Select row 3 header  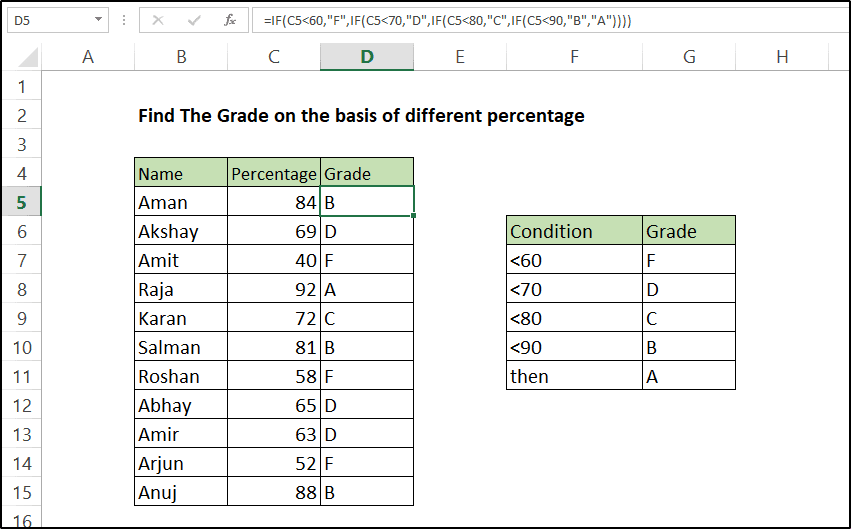click(x=22, y=144)
